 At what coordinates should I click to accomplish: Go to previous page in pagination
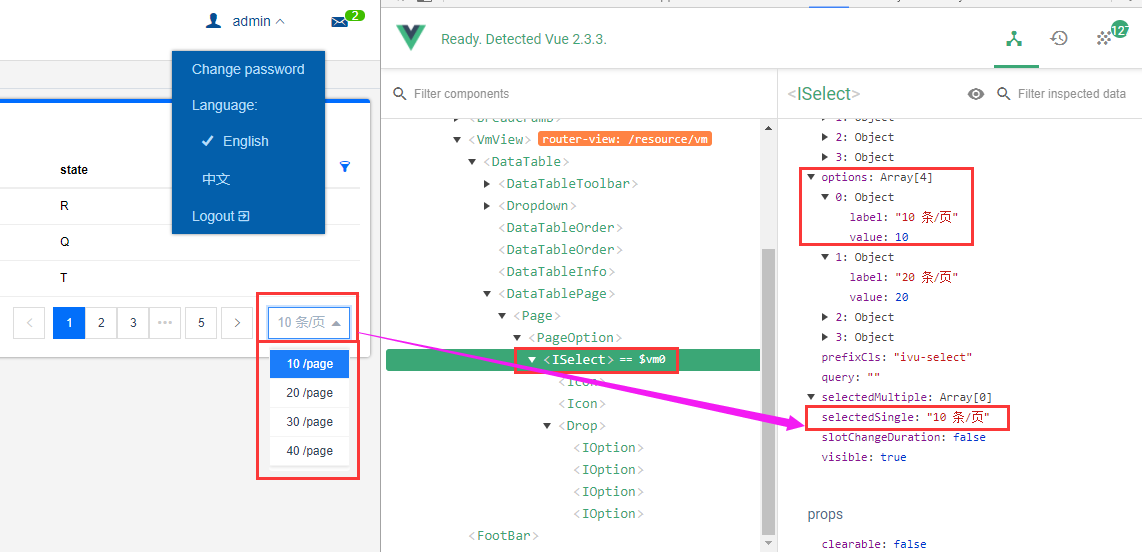pyautogui.click(x=29, y=323)
